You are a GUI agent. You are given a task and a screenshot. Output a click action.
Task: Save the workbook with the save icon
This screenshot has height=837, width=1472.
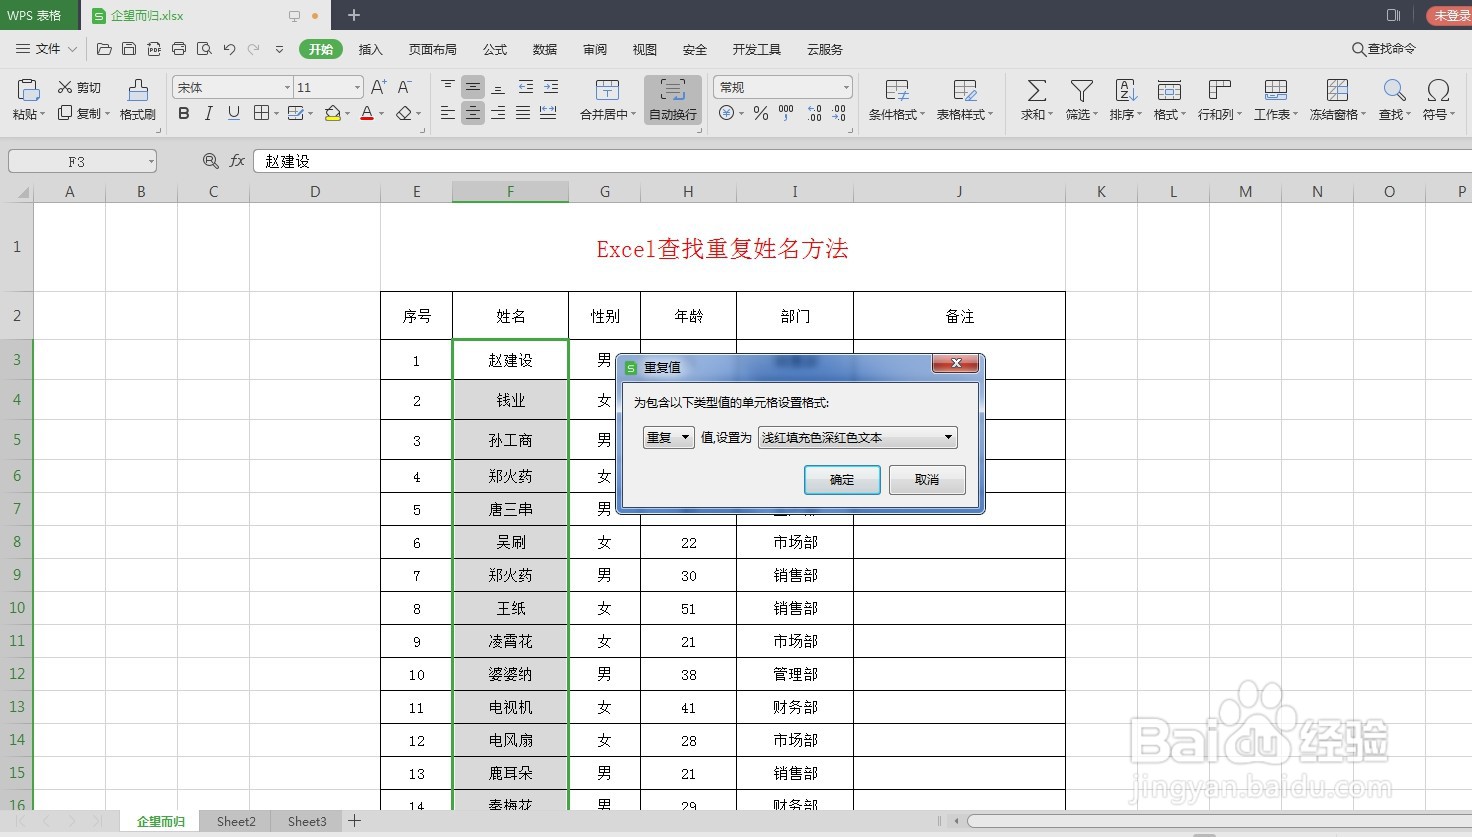[129, 49]
